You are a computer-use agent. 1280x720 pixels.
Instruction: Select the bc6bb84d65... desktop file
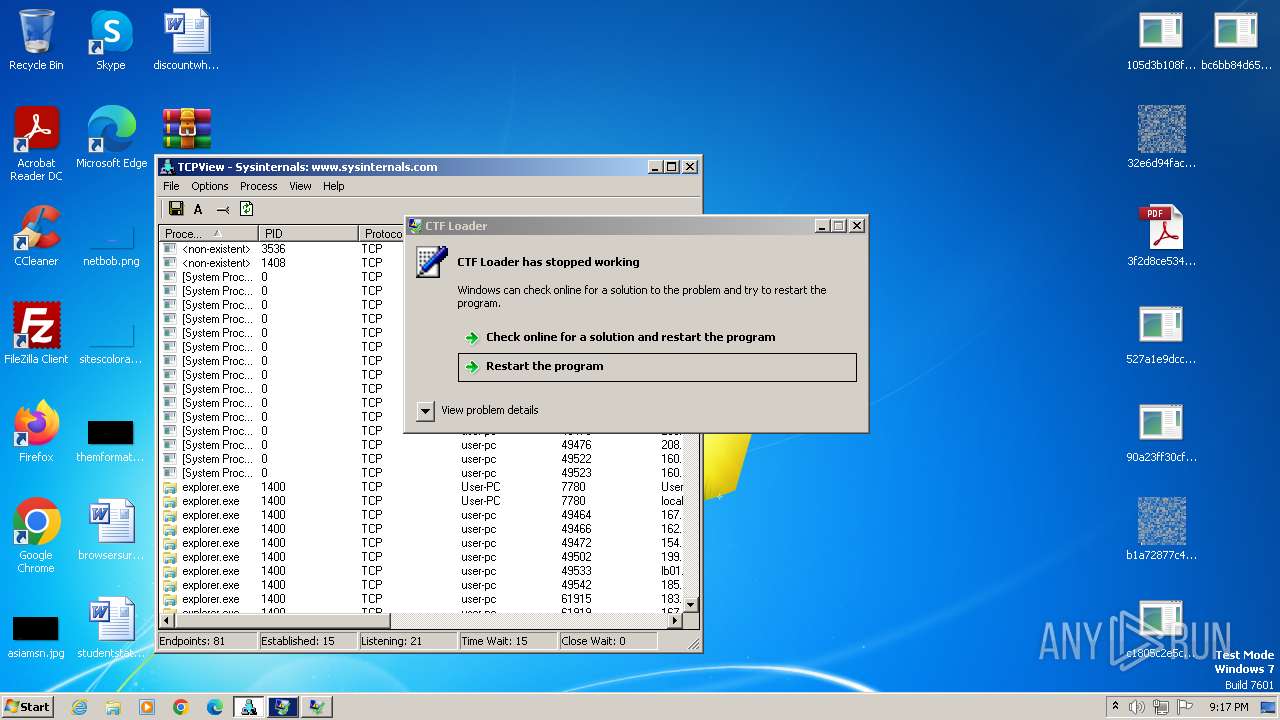click(1236, 40)
